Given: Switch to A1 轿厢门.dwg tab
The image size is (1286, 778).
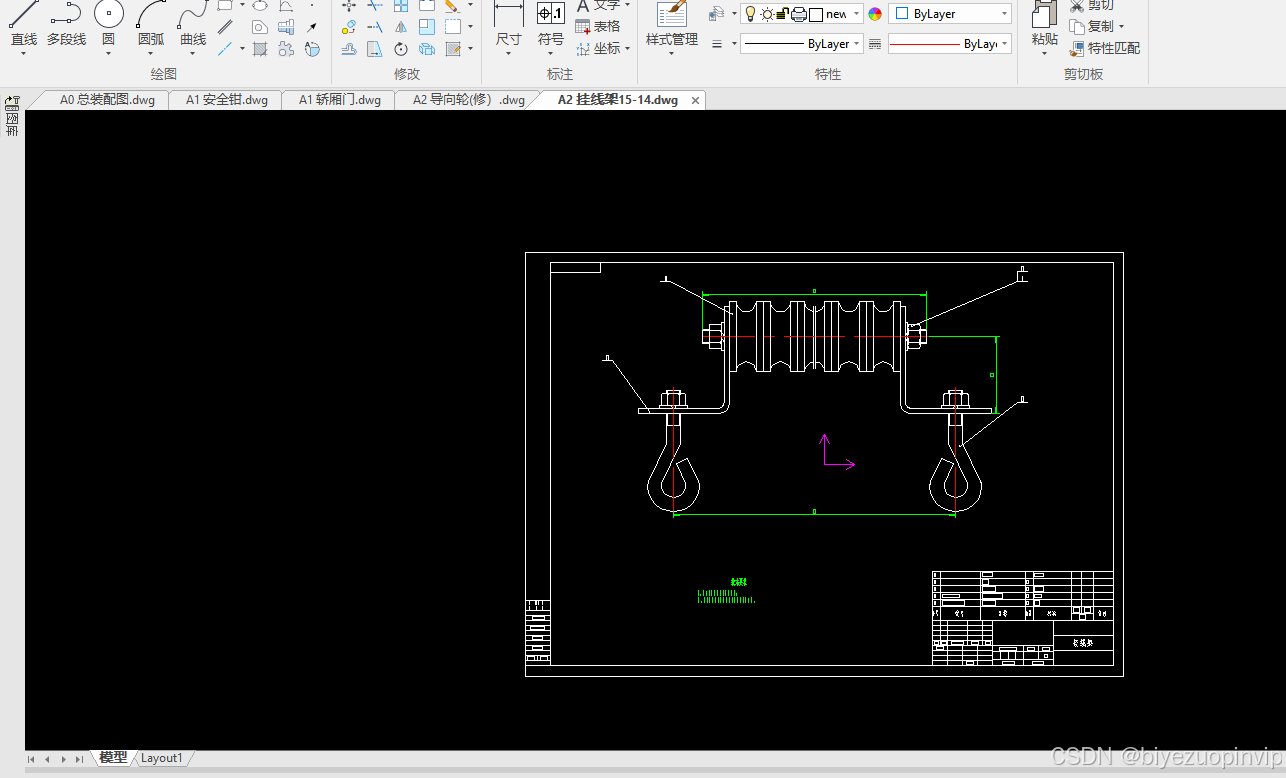Looking at the screenshot, I should click(340, 100).
